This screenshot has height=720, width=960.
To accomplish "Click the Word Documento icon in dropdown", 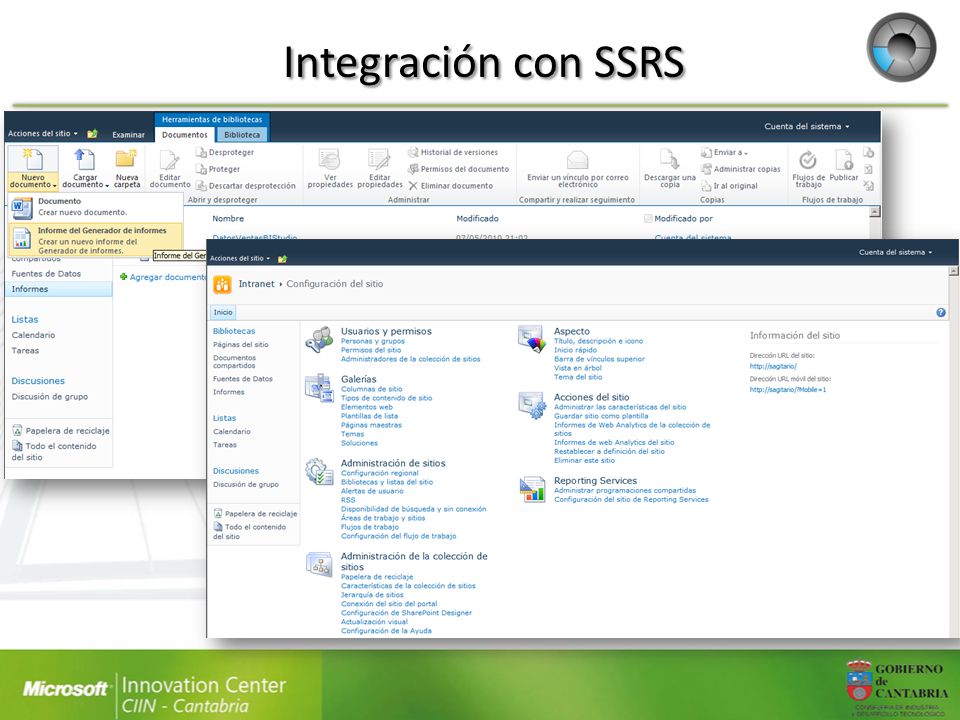I will [22, 207].
